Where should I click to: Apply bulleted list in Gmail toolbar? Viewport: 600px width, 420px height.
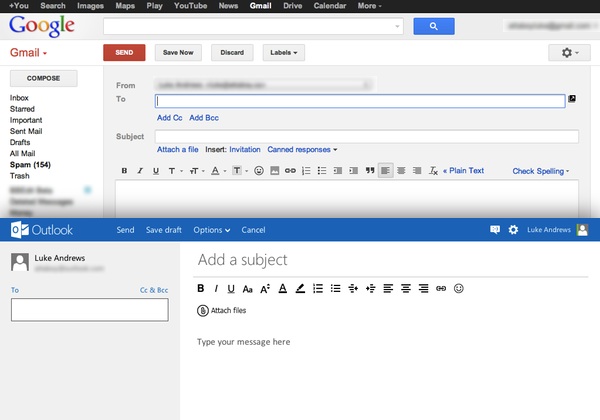coord(322,171)
